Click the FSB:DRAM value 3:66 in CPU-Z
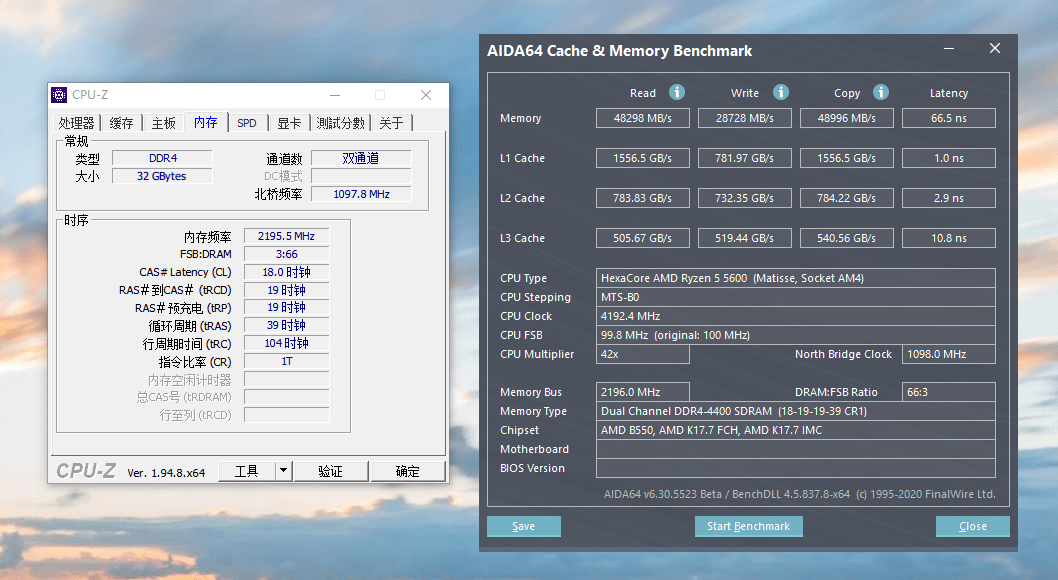 point(287,254)
